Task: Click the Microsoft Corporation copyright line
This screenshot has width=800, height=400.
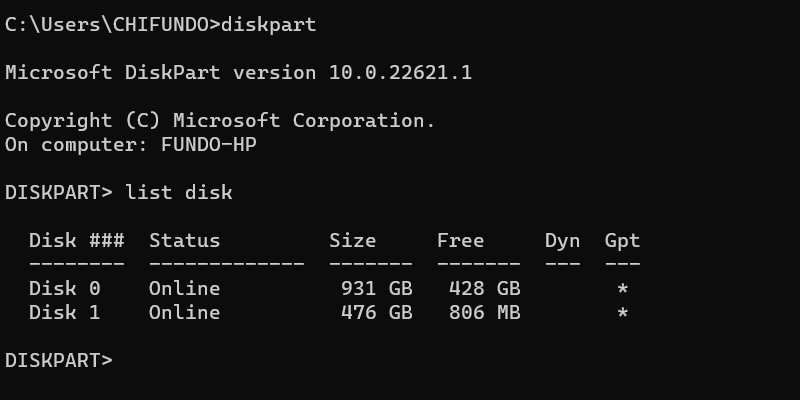Action: (x=220, y=120)
